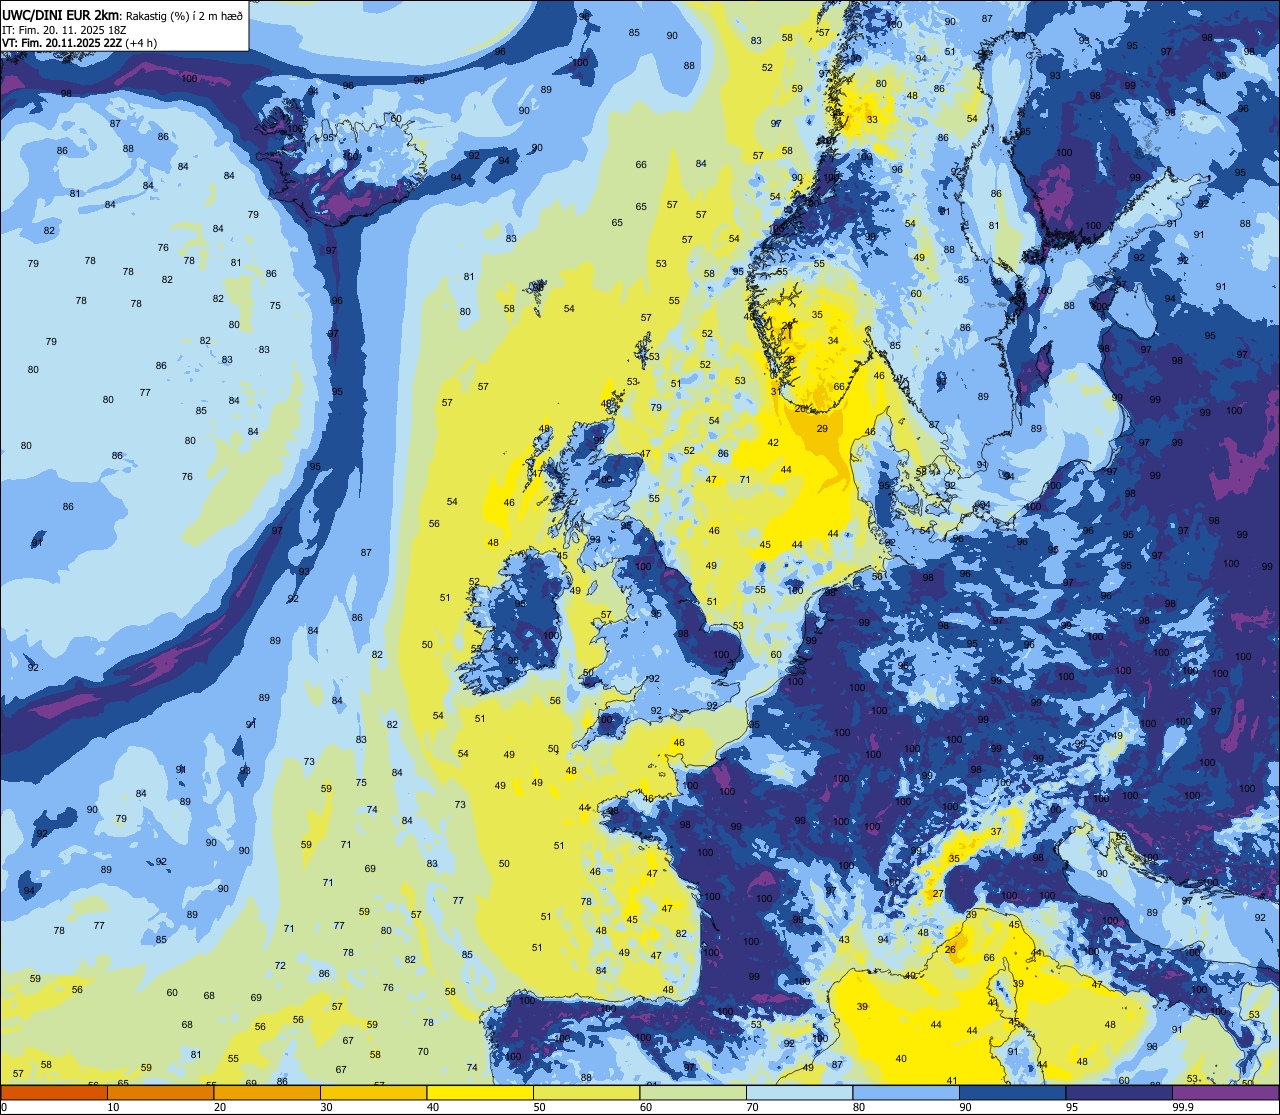
Task: Click the legend tick label 90
Action: [x=965, y=1107]
